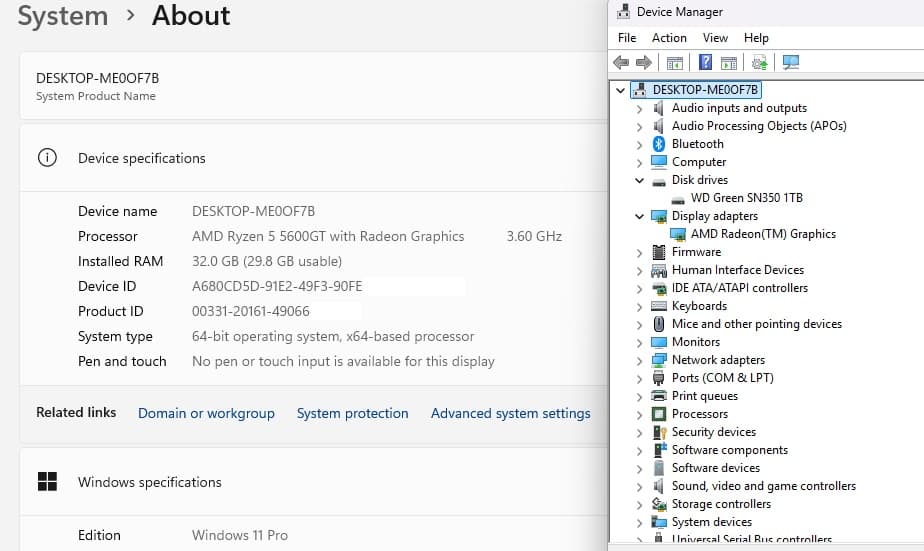Screen dimensions: 924x551
Task: Click the Update device driver toolbar icon
Action: (760, 62)
